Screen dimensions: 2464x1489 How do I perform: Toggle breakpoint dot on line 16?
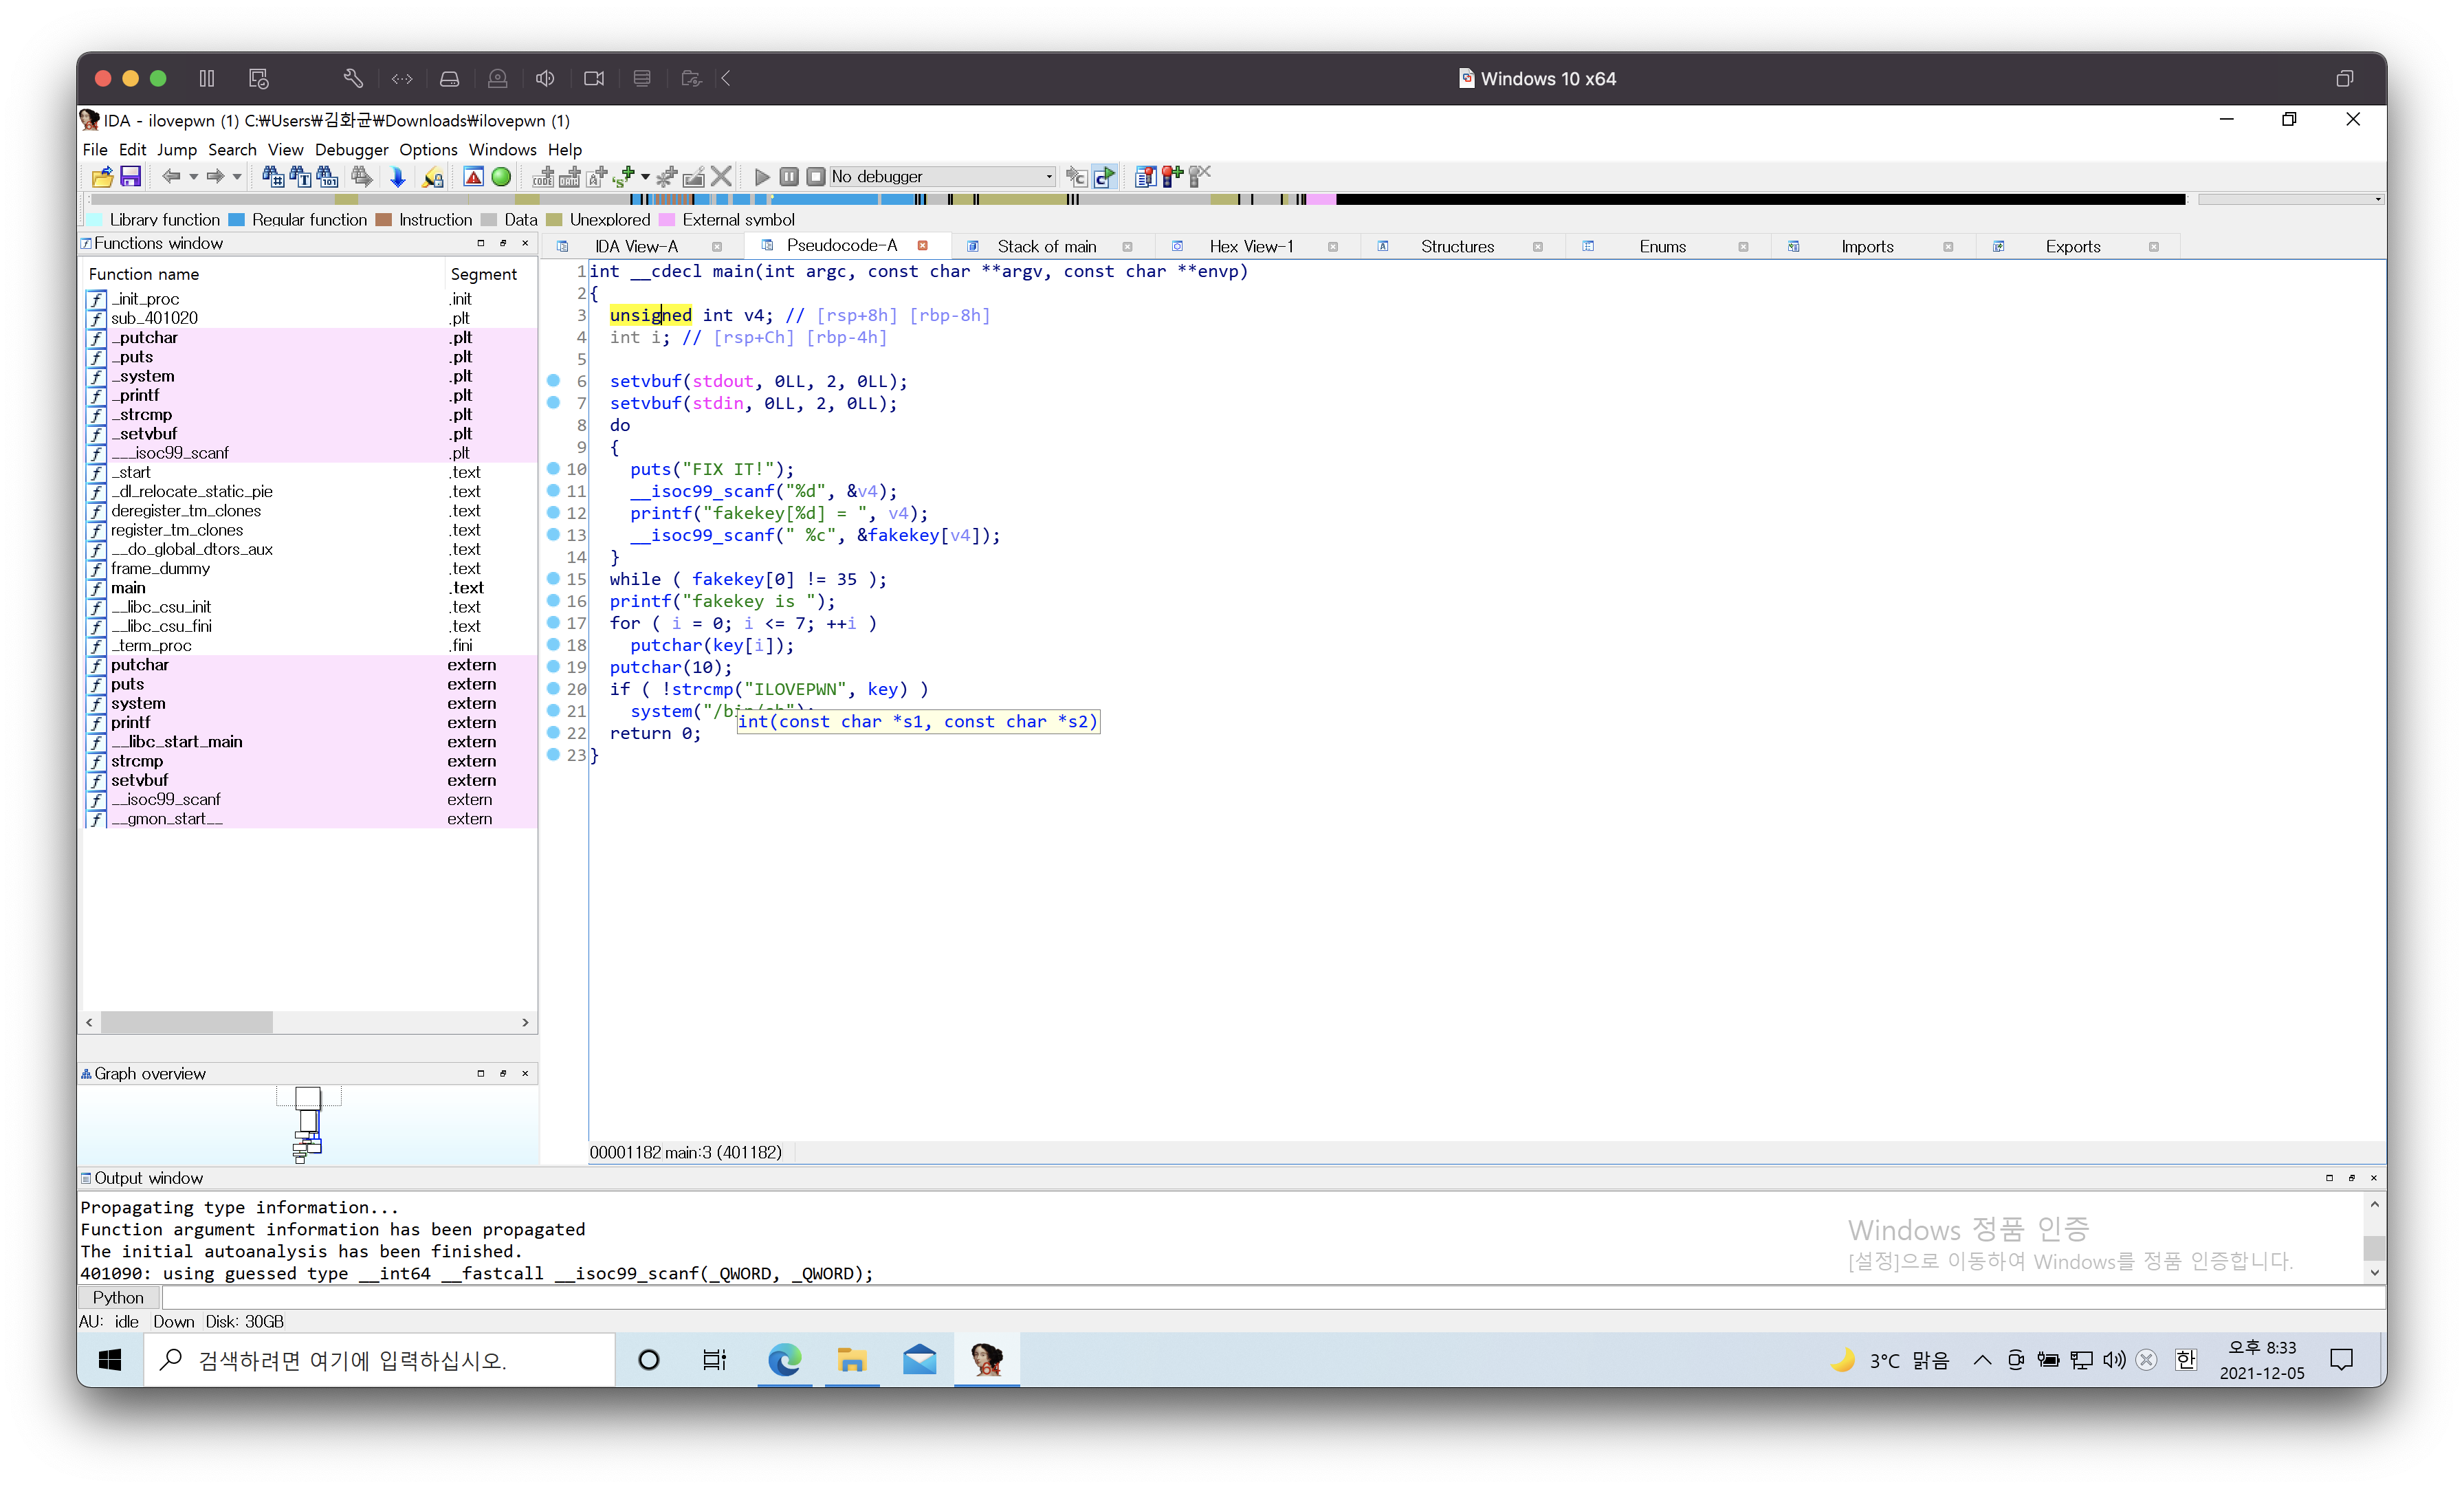point(553,601)
